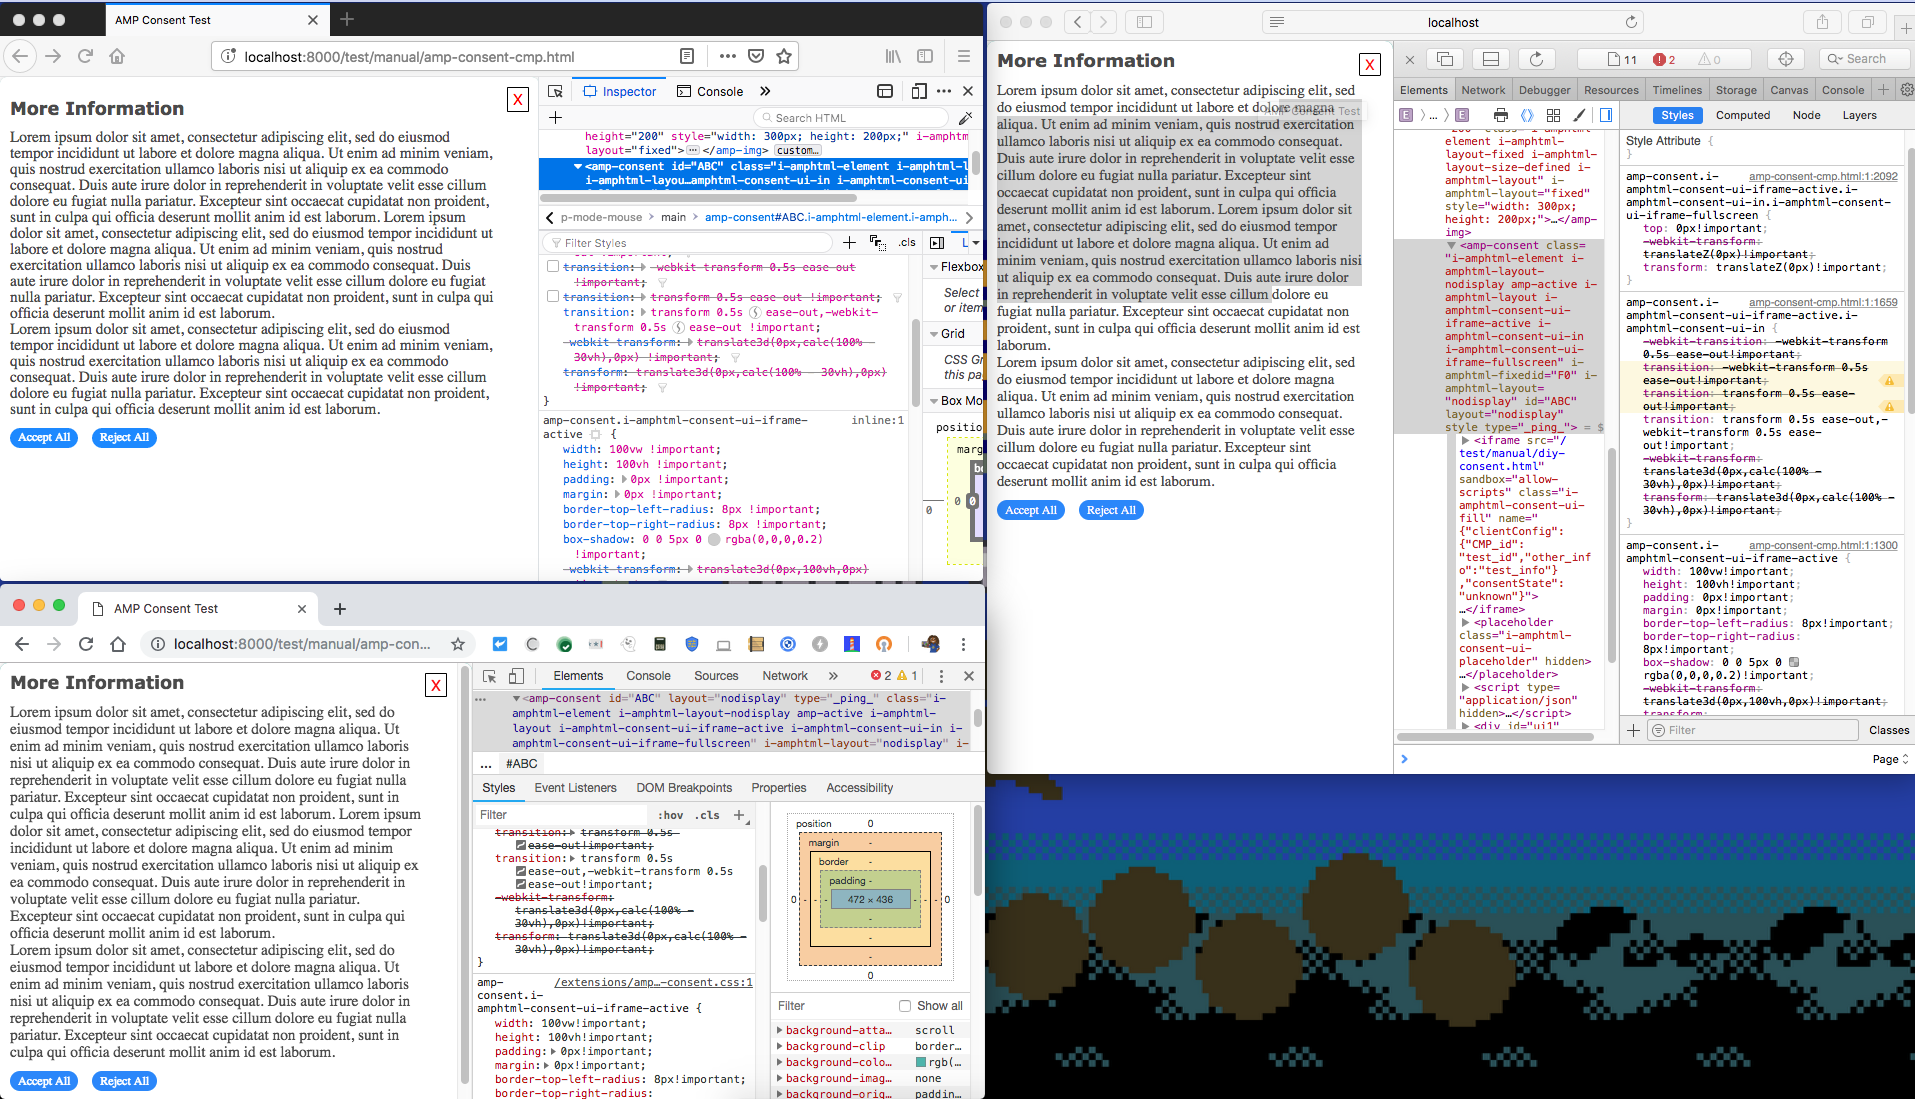Open Firefox reader view icon

tap(687, 56)
